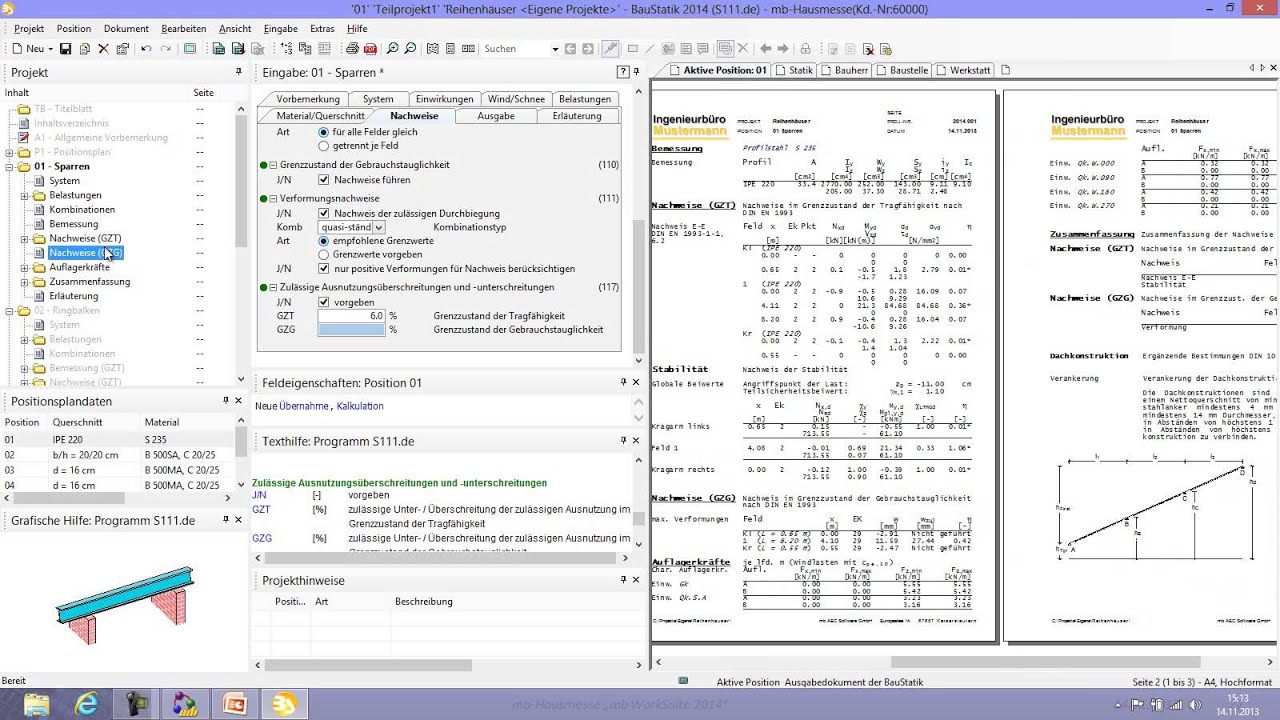1280x720 pixels.
Task: Switch to the Wind/Schnee tab
Action: 516,99
